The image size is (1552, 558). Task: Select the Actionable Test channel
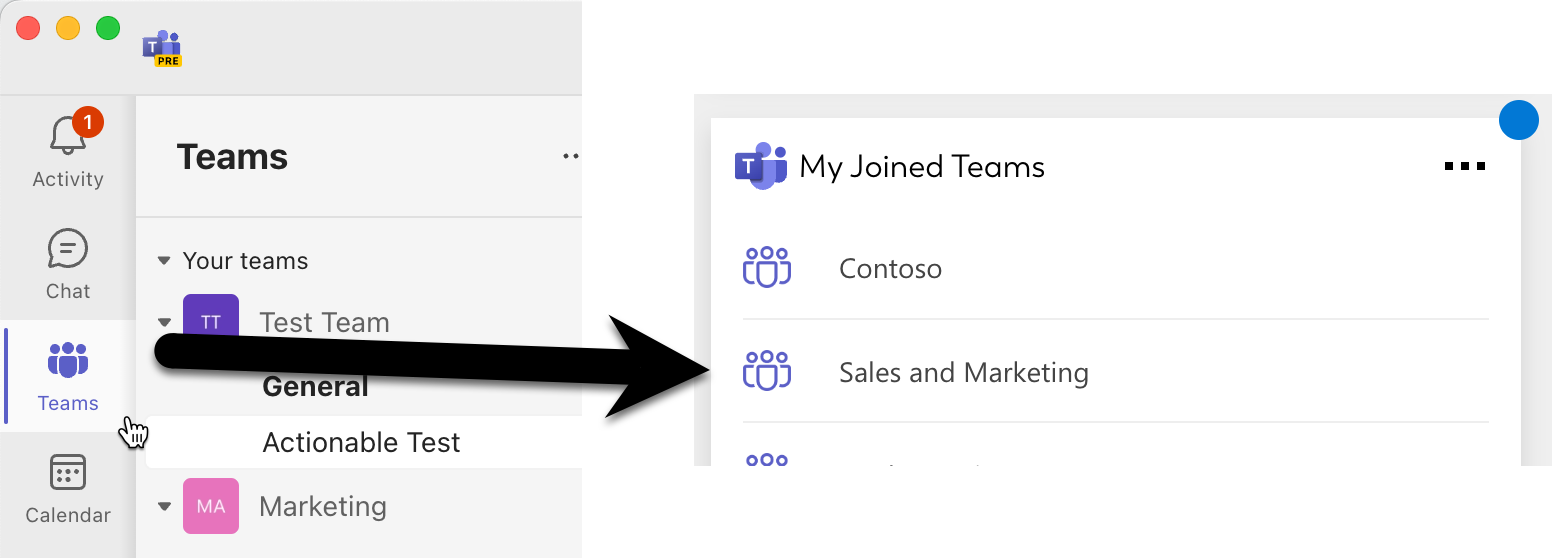(361, 442)
